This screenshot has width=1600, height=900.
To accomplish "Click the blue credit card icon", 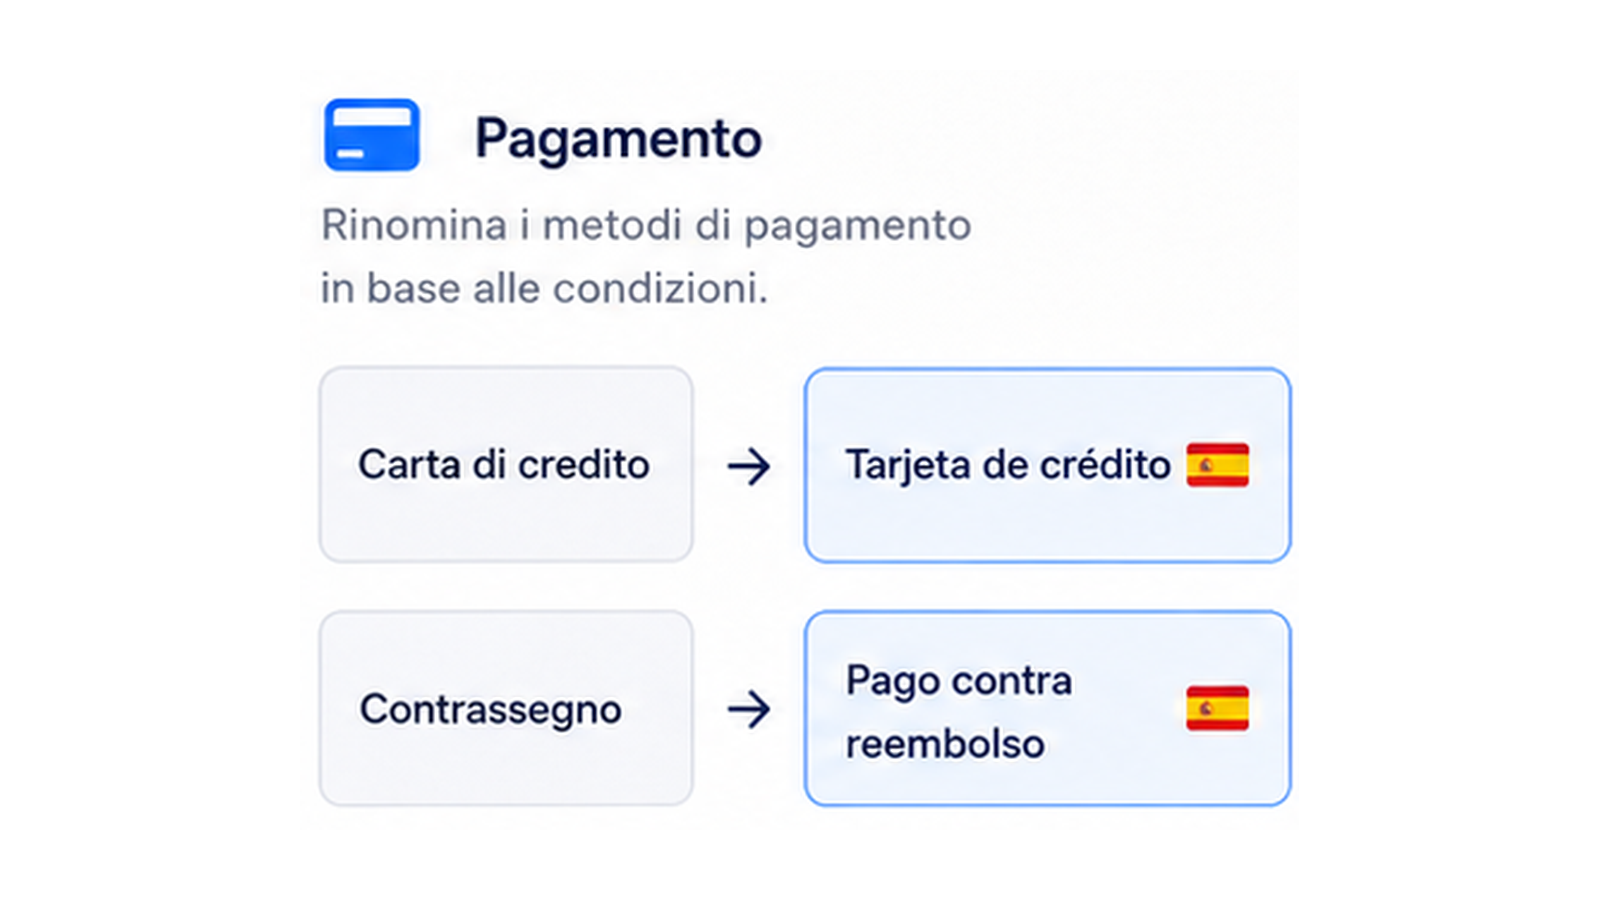I will point(371,135).
